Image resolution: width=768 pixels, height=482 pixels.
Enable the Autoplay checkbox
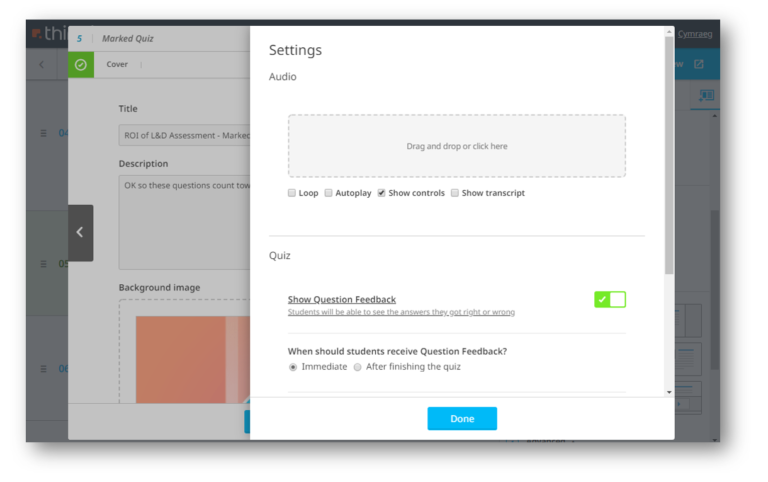[329, 193]
